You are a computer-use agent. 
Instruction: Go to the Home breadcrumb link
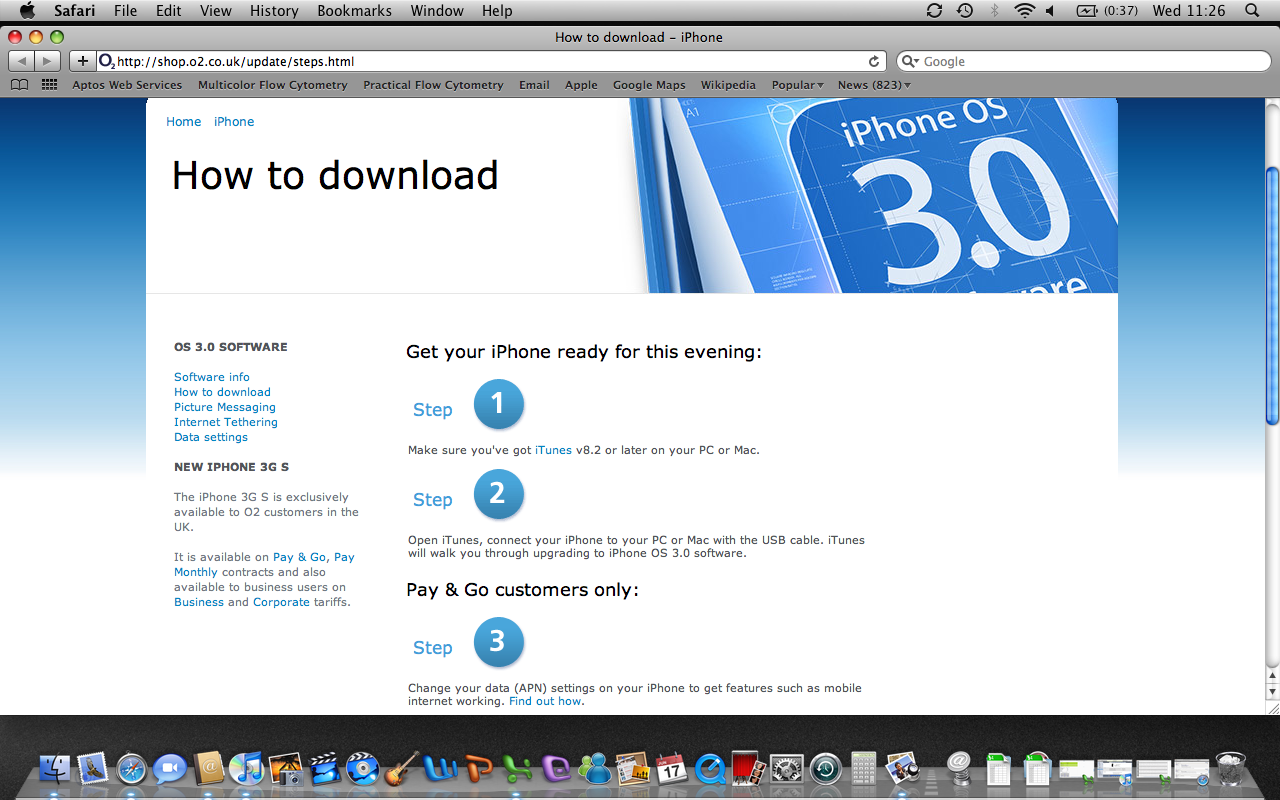[x=184, y=122]
